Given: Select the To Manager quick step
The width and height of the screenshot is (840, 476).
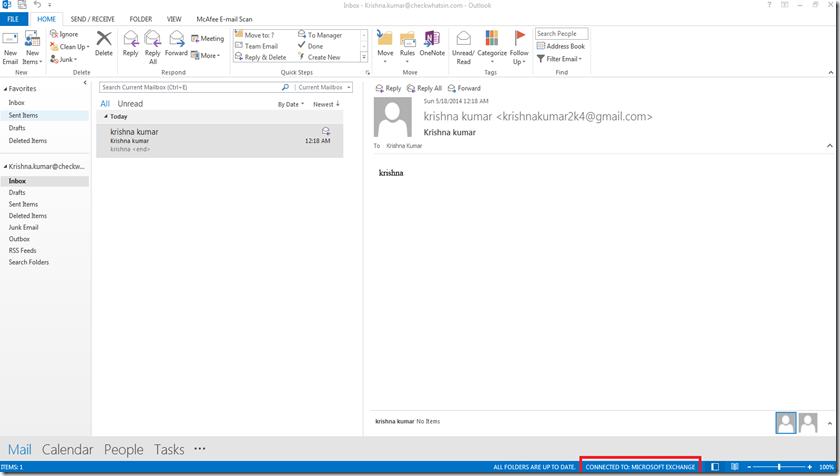Looking at the screenshot, I should (x=320, y=35).
